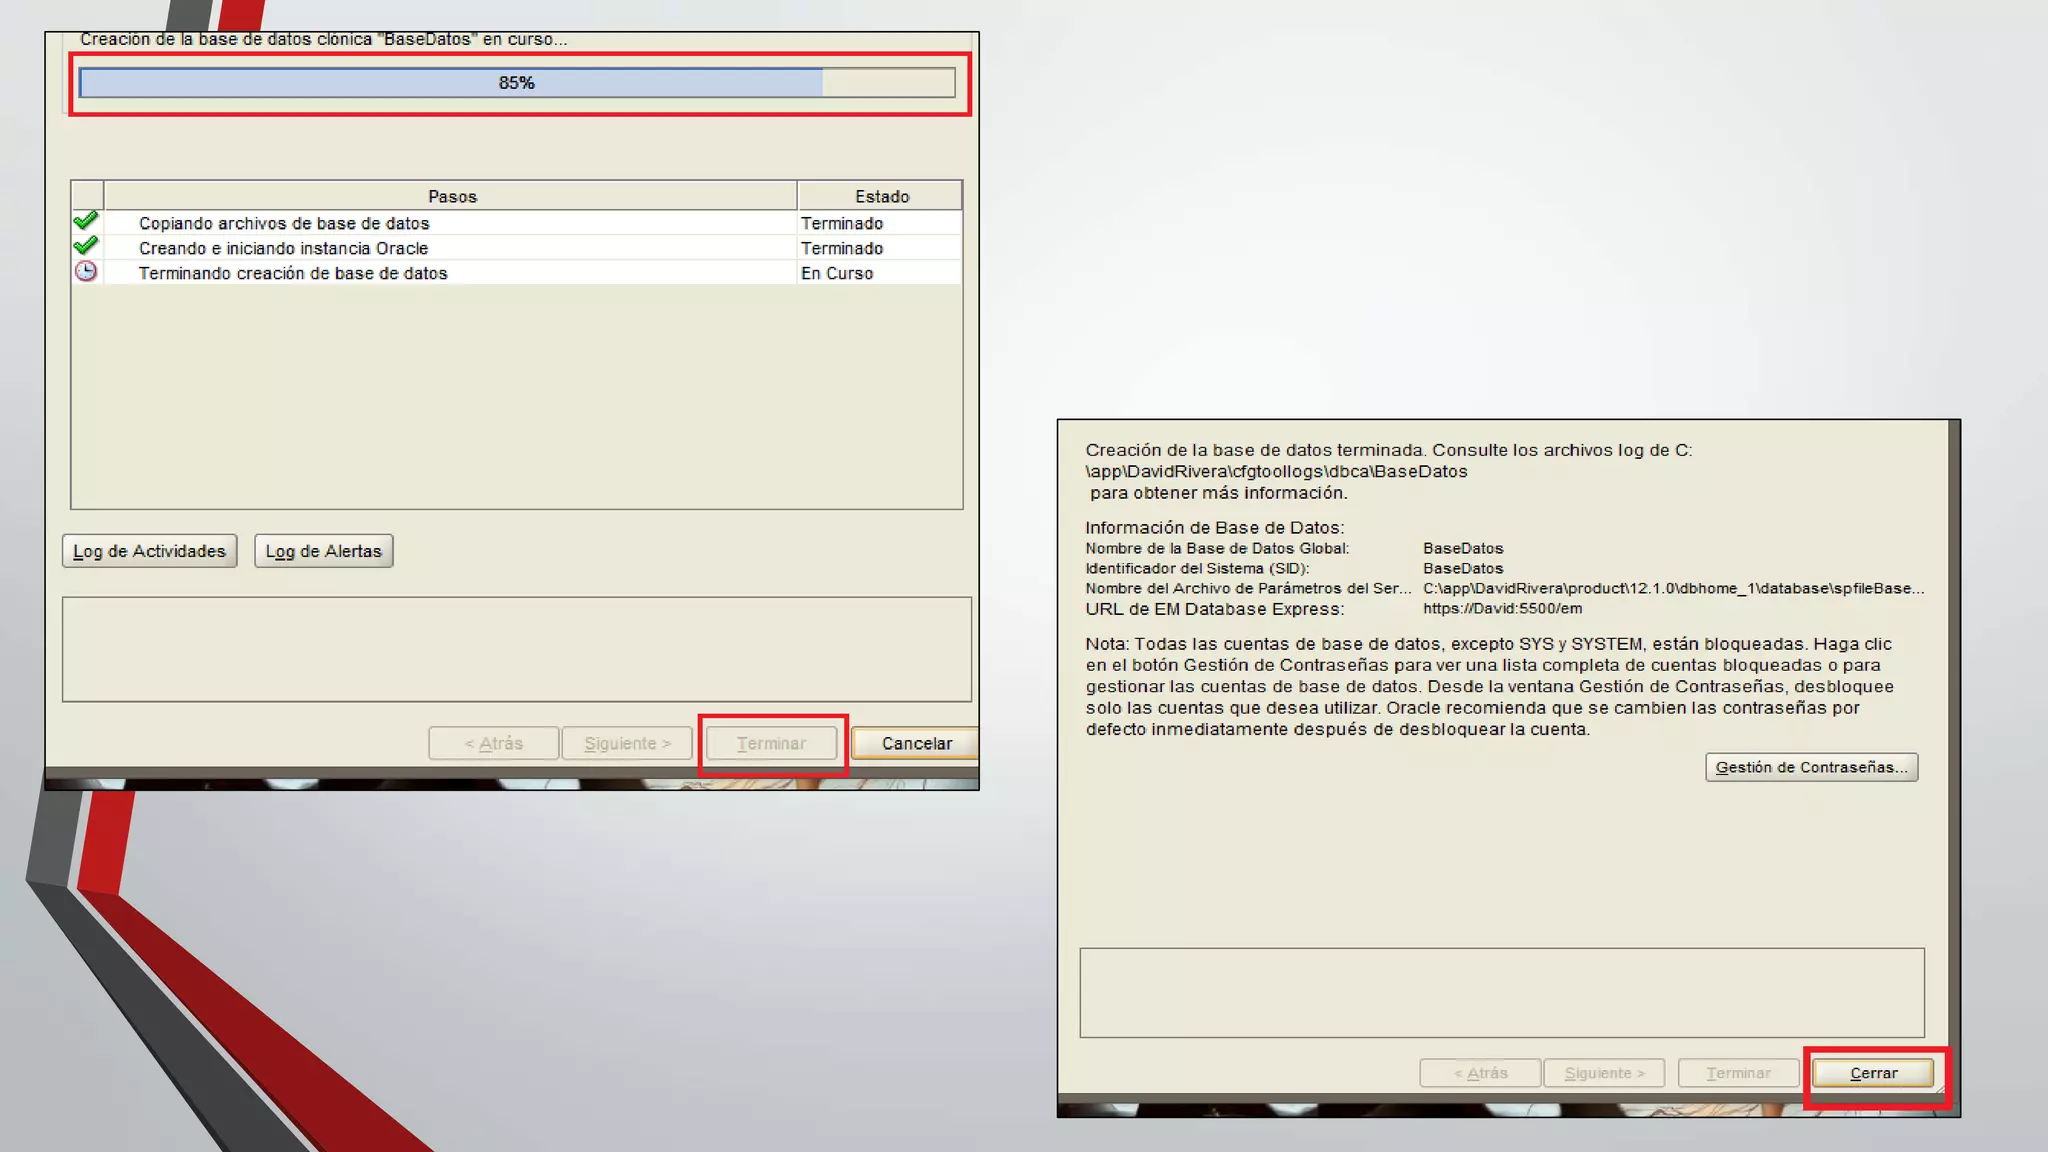Click green checkmark beside Creando e iniciando instancia

click(x=86, y=246)
